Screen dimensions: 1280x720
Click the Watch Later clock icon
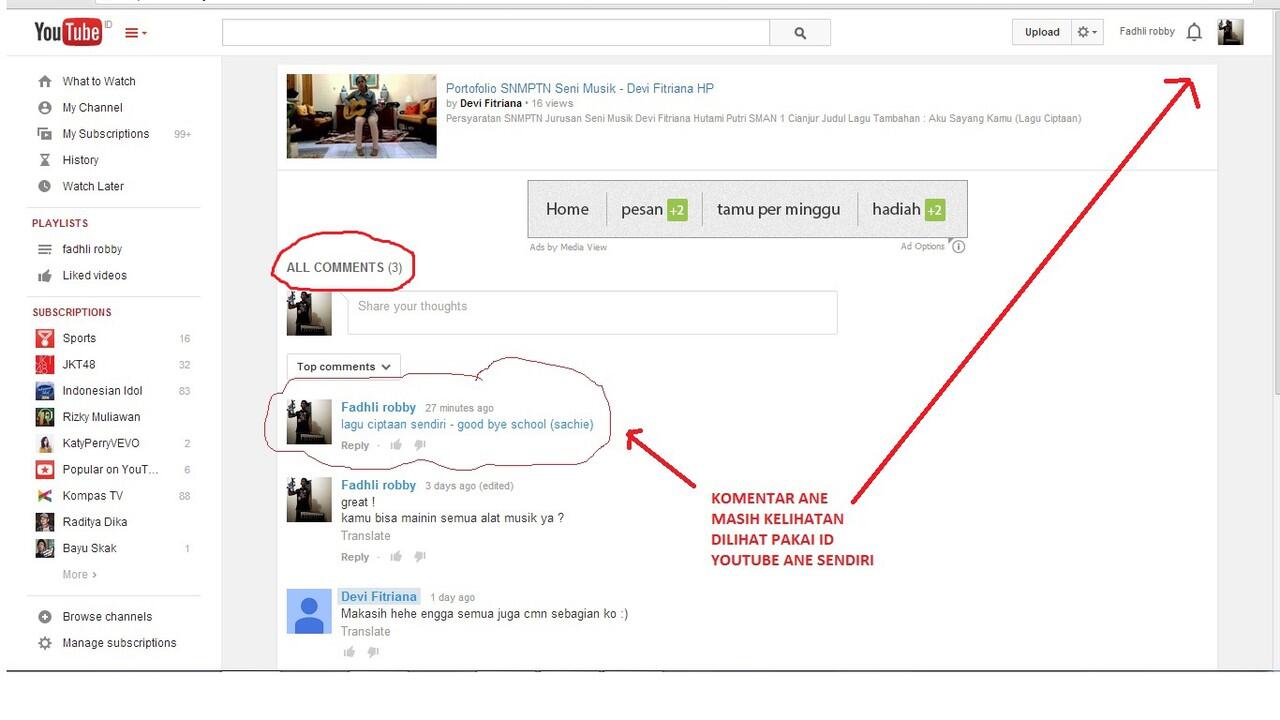[x=44, y=186]
